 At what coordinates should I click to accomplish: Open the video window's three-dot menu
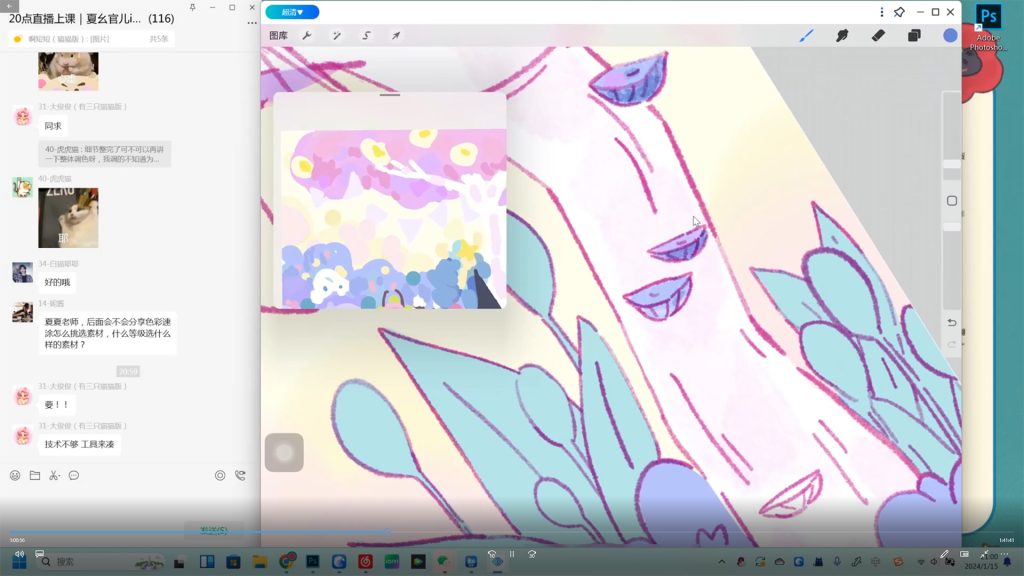point(881,12)
